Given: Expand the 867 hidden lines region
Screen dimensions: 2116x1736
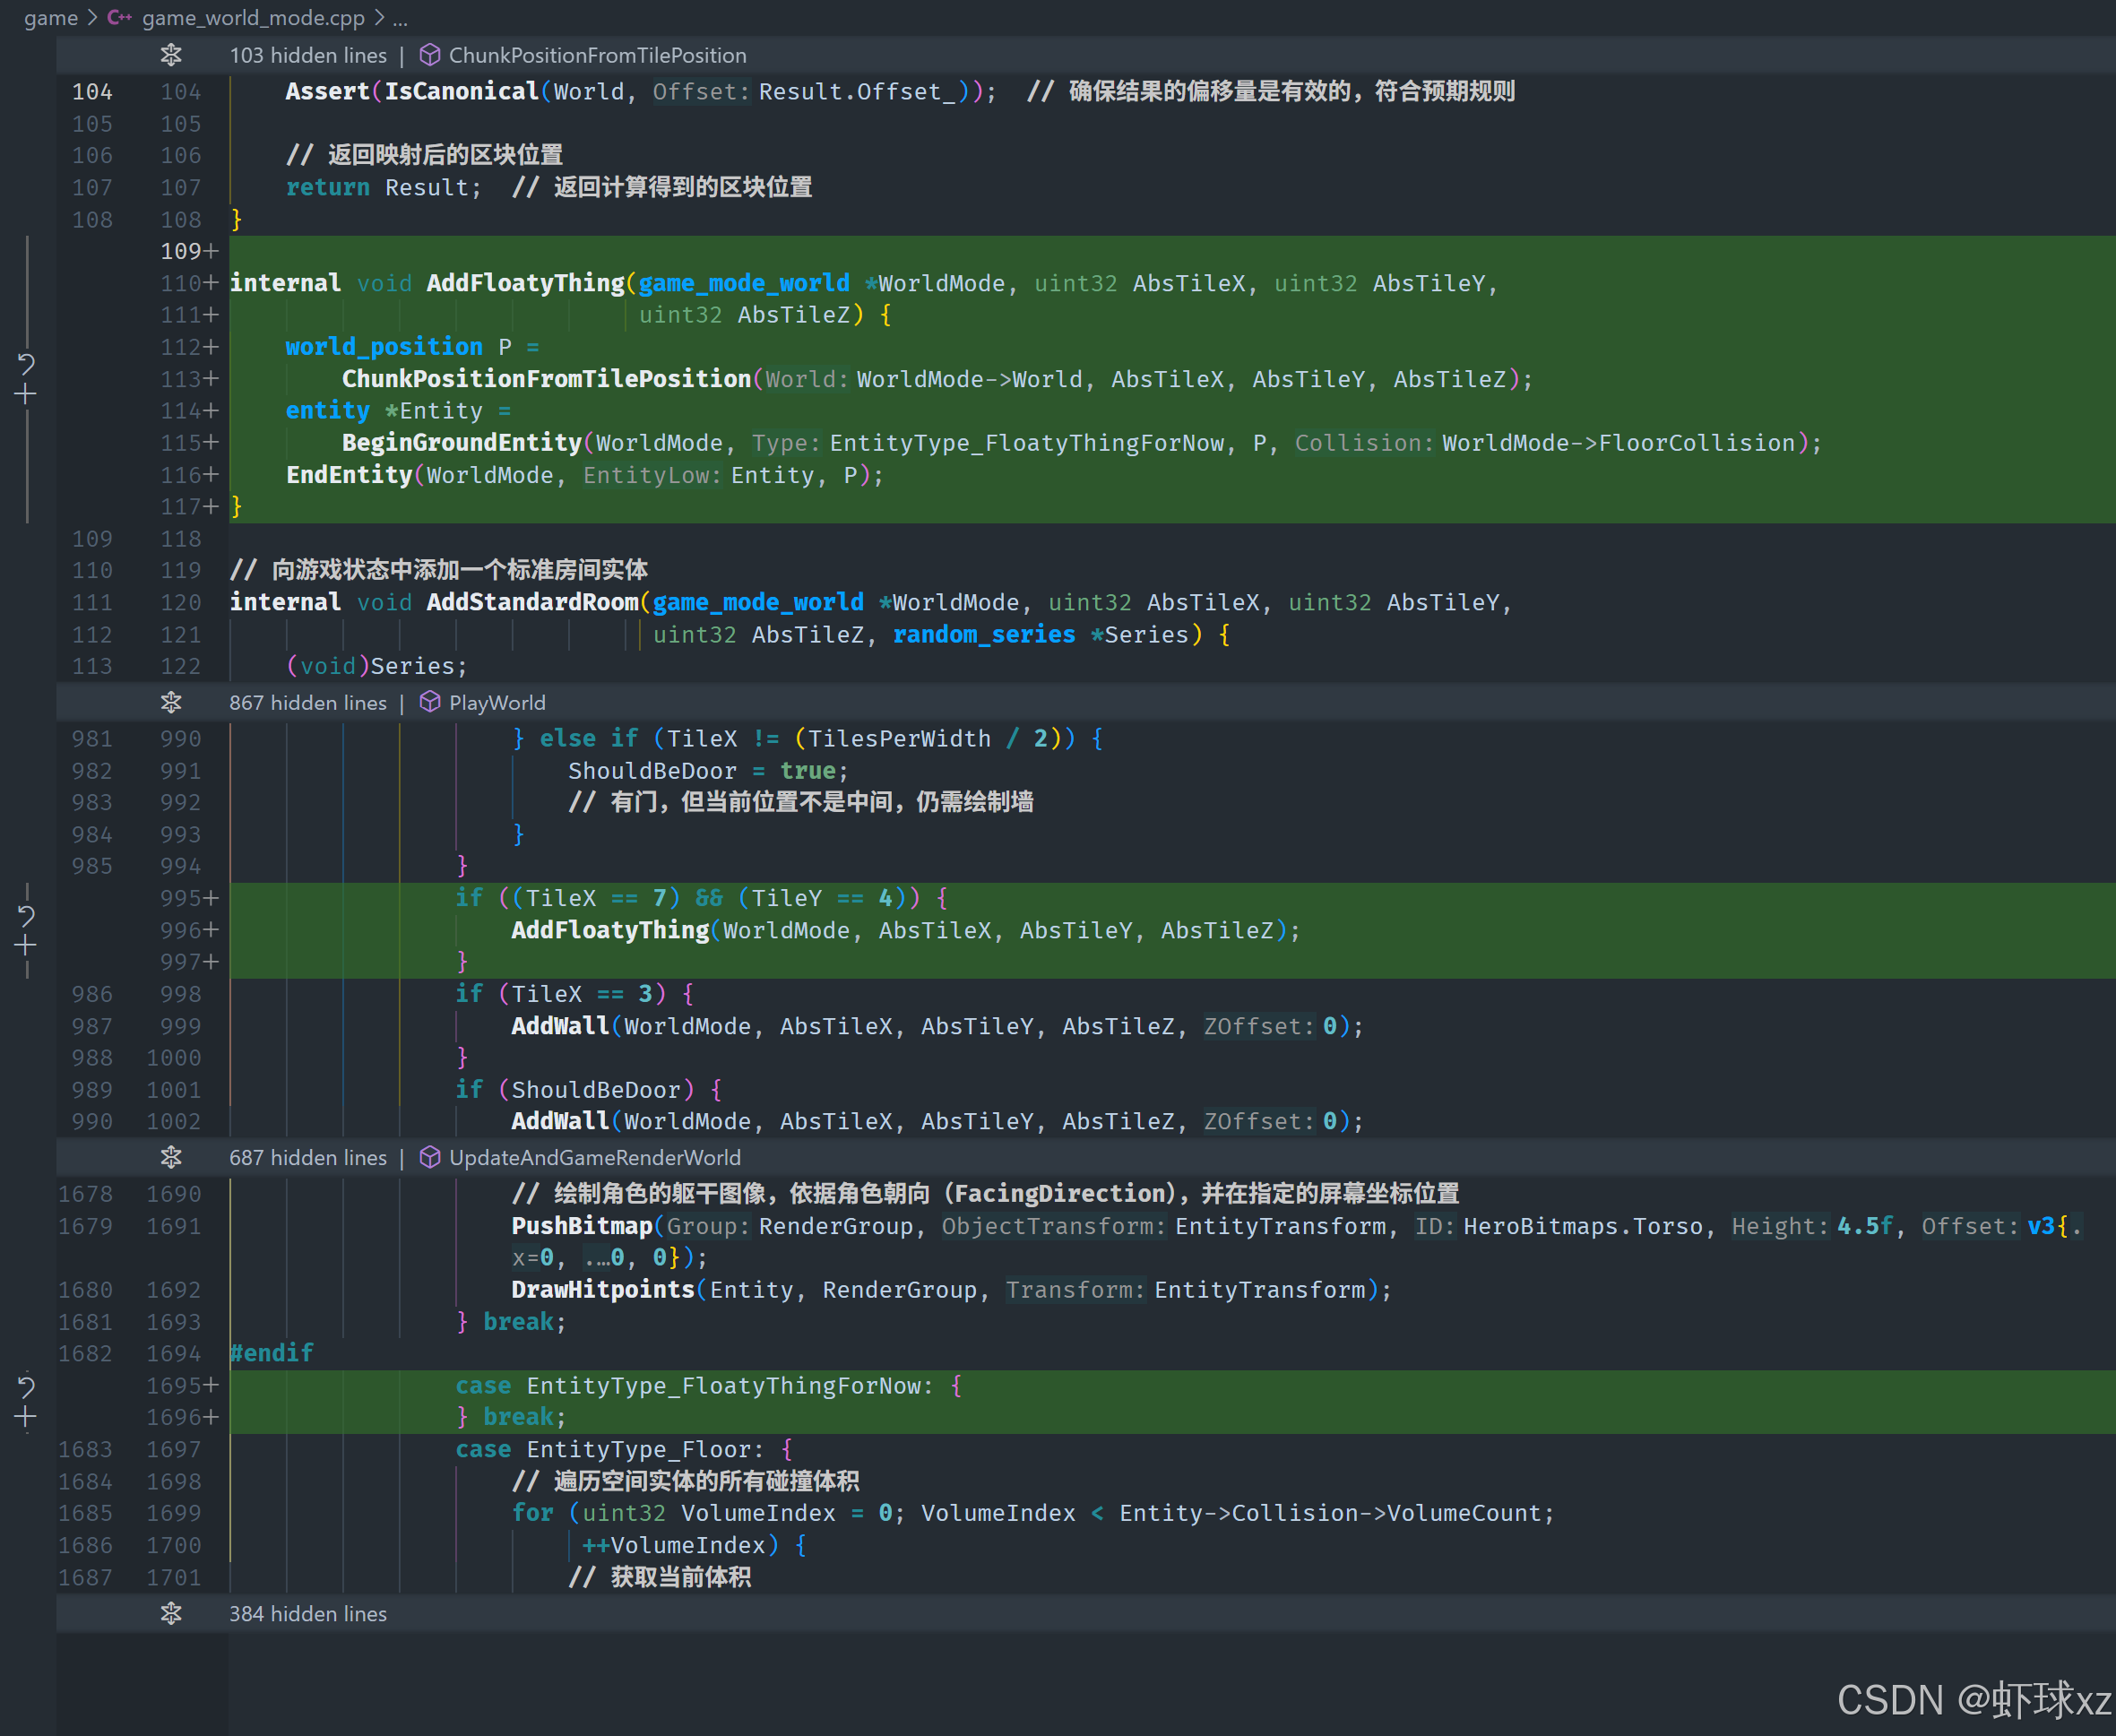Looking at the screenshot, I should (x=171, y=702).
